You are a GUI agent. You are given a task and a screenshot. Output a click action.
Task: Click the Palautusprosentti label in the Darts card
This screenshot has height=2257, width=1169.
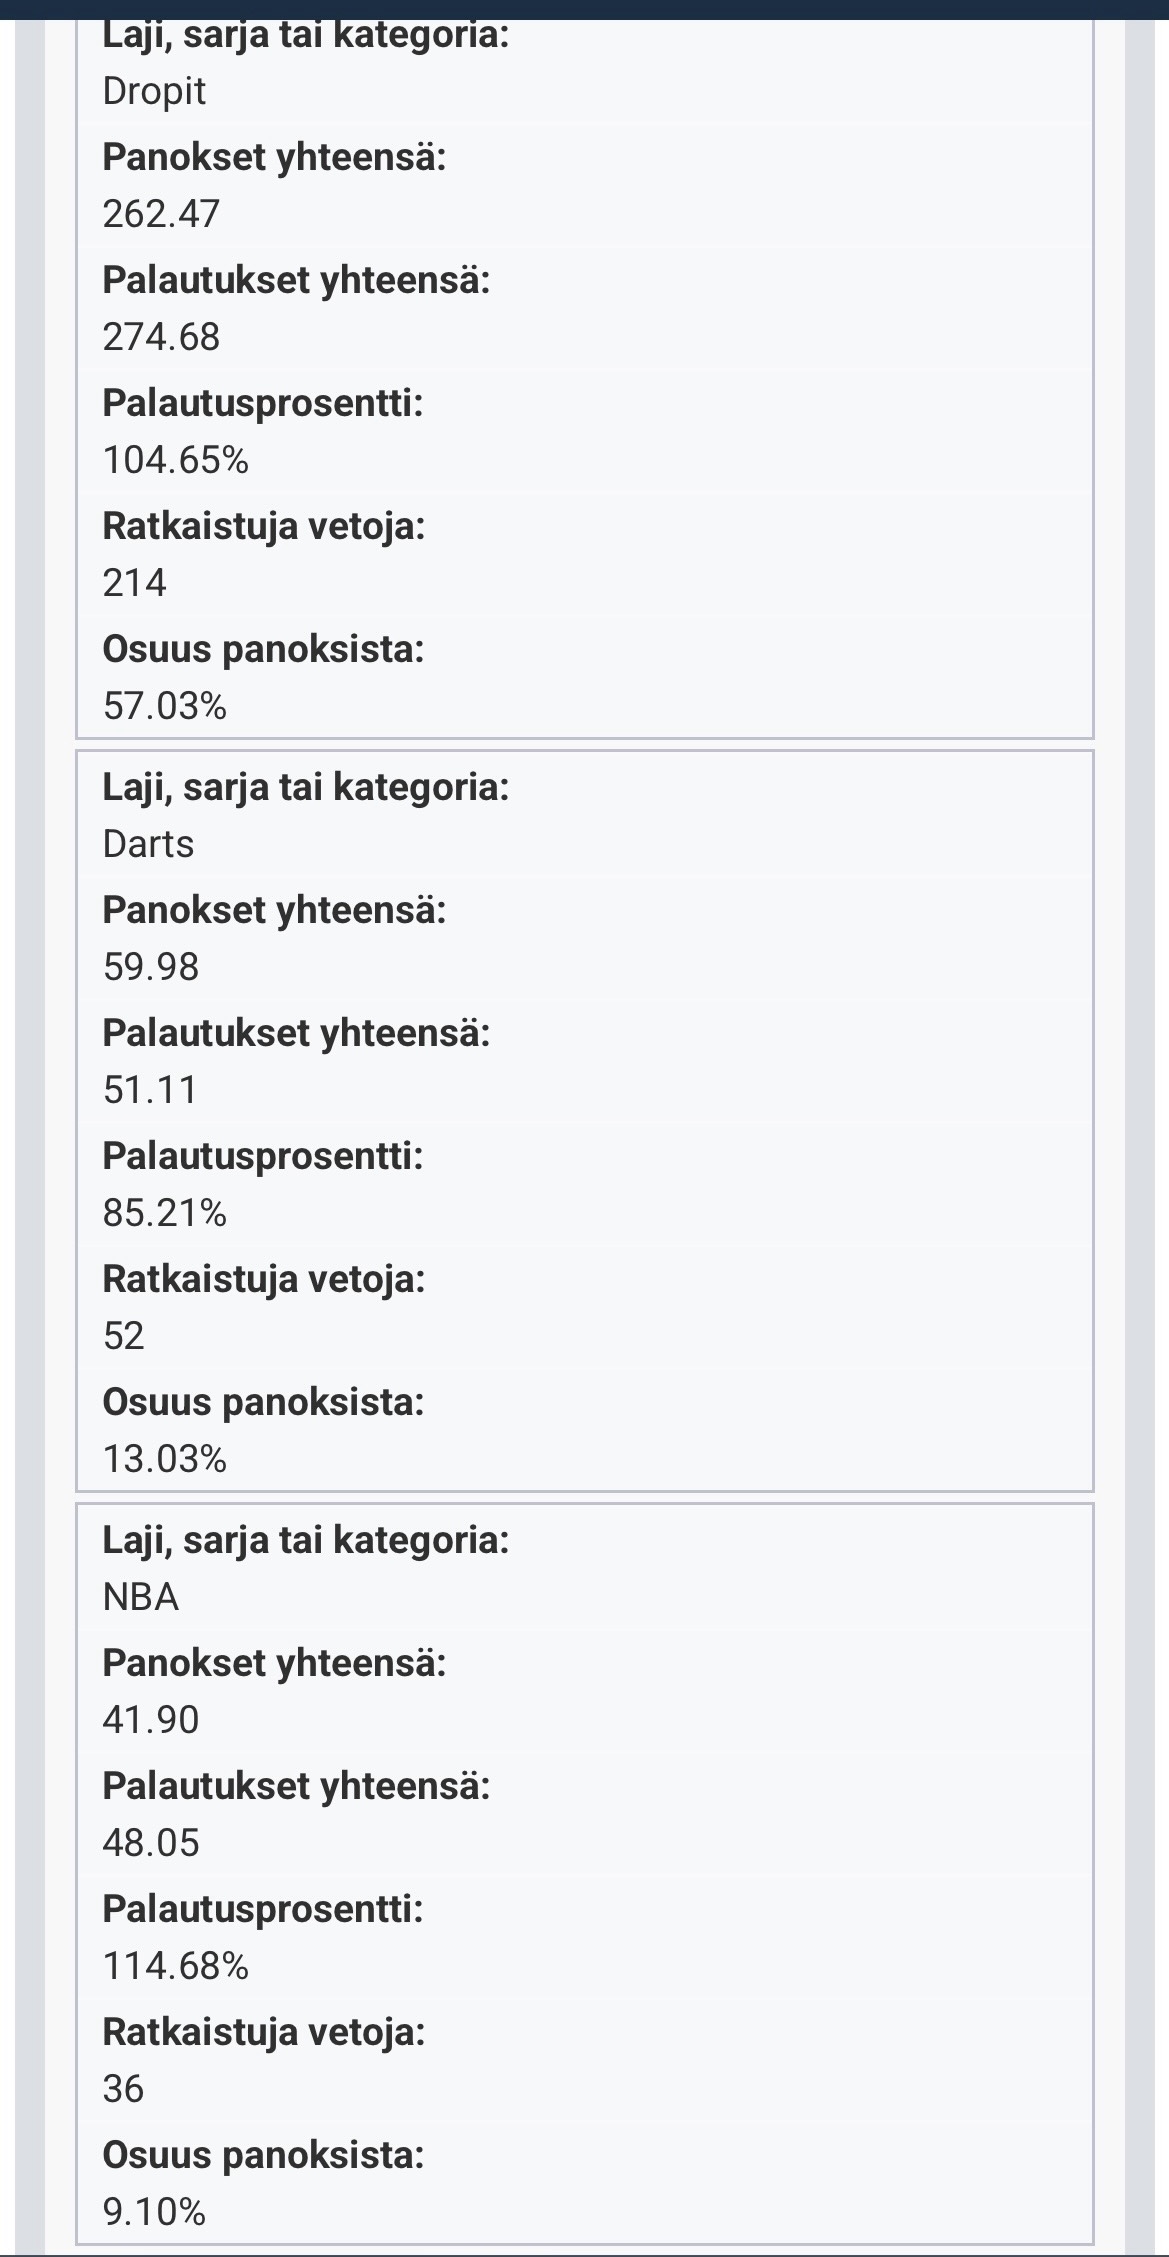[x=263, y=1156]
